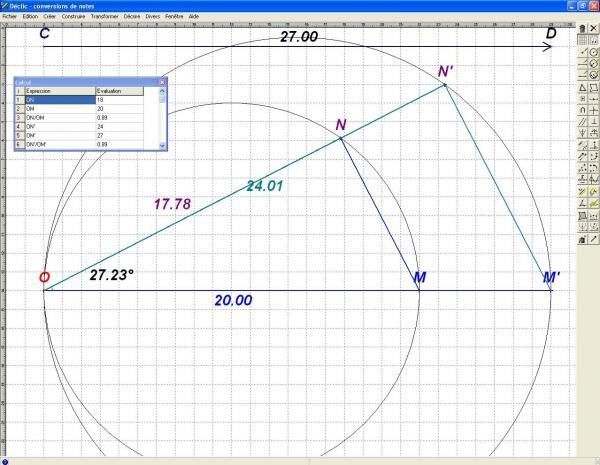Click the 27.00 length label above vector CD
The image size is (600, 465).
pyautogui.click(x=299, y=37)
